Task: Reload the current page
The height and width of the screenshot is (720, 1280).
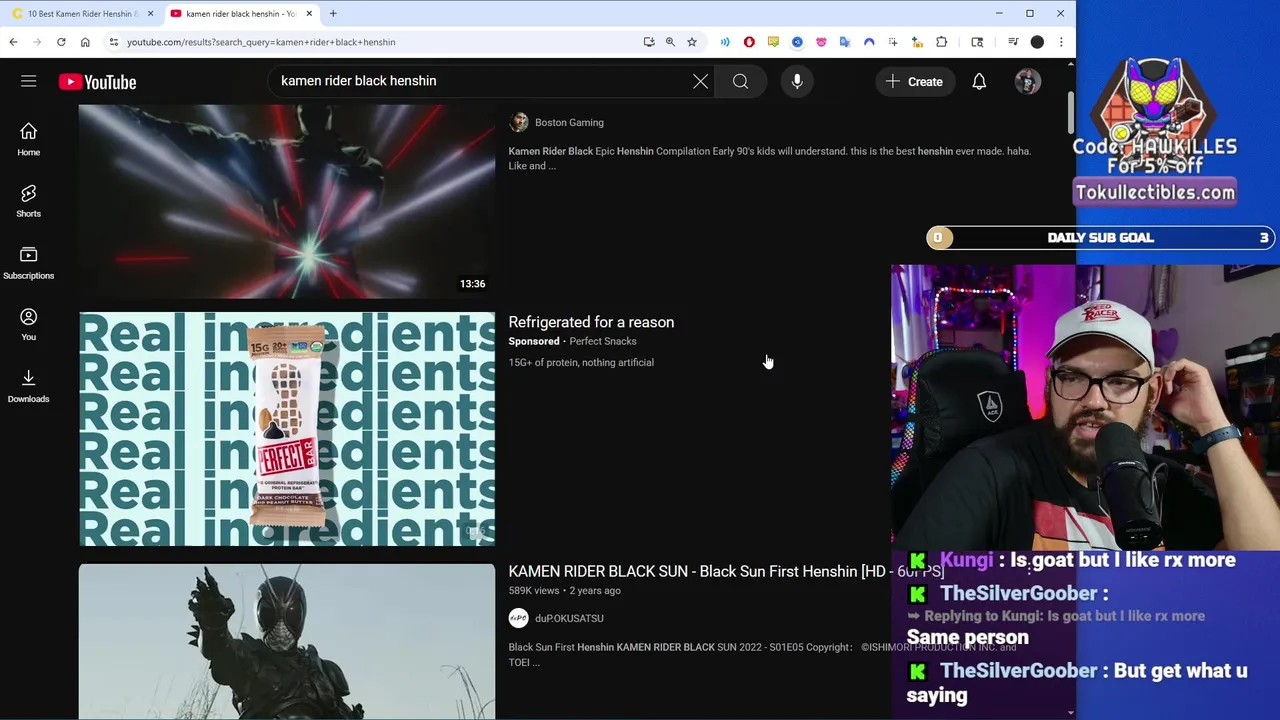Action: (x=61, y=42)
